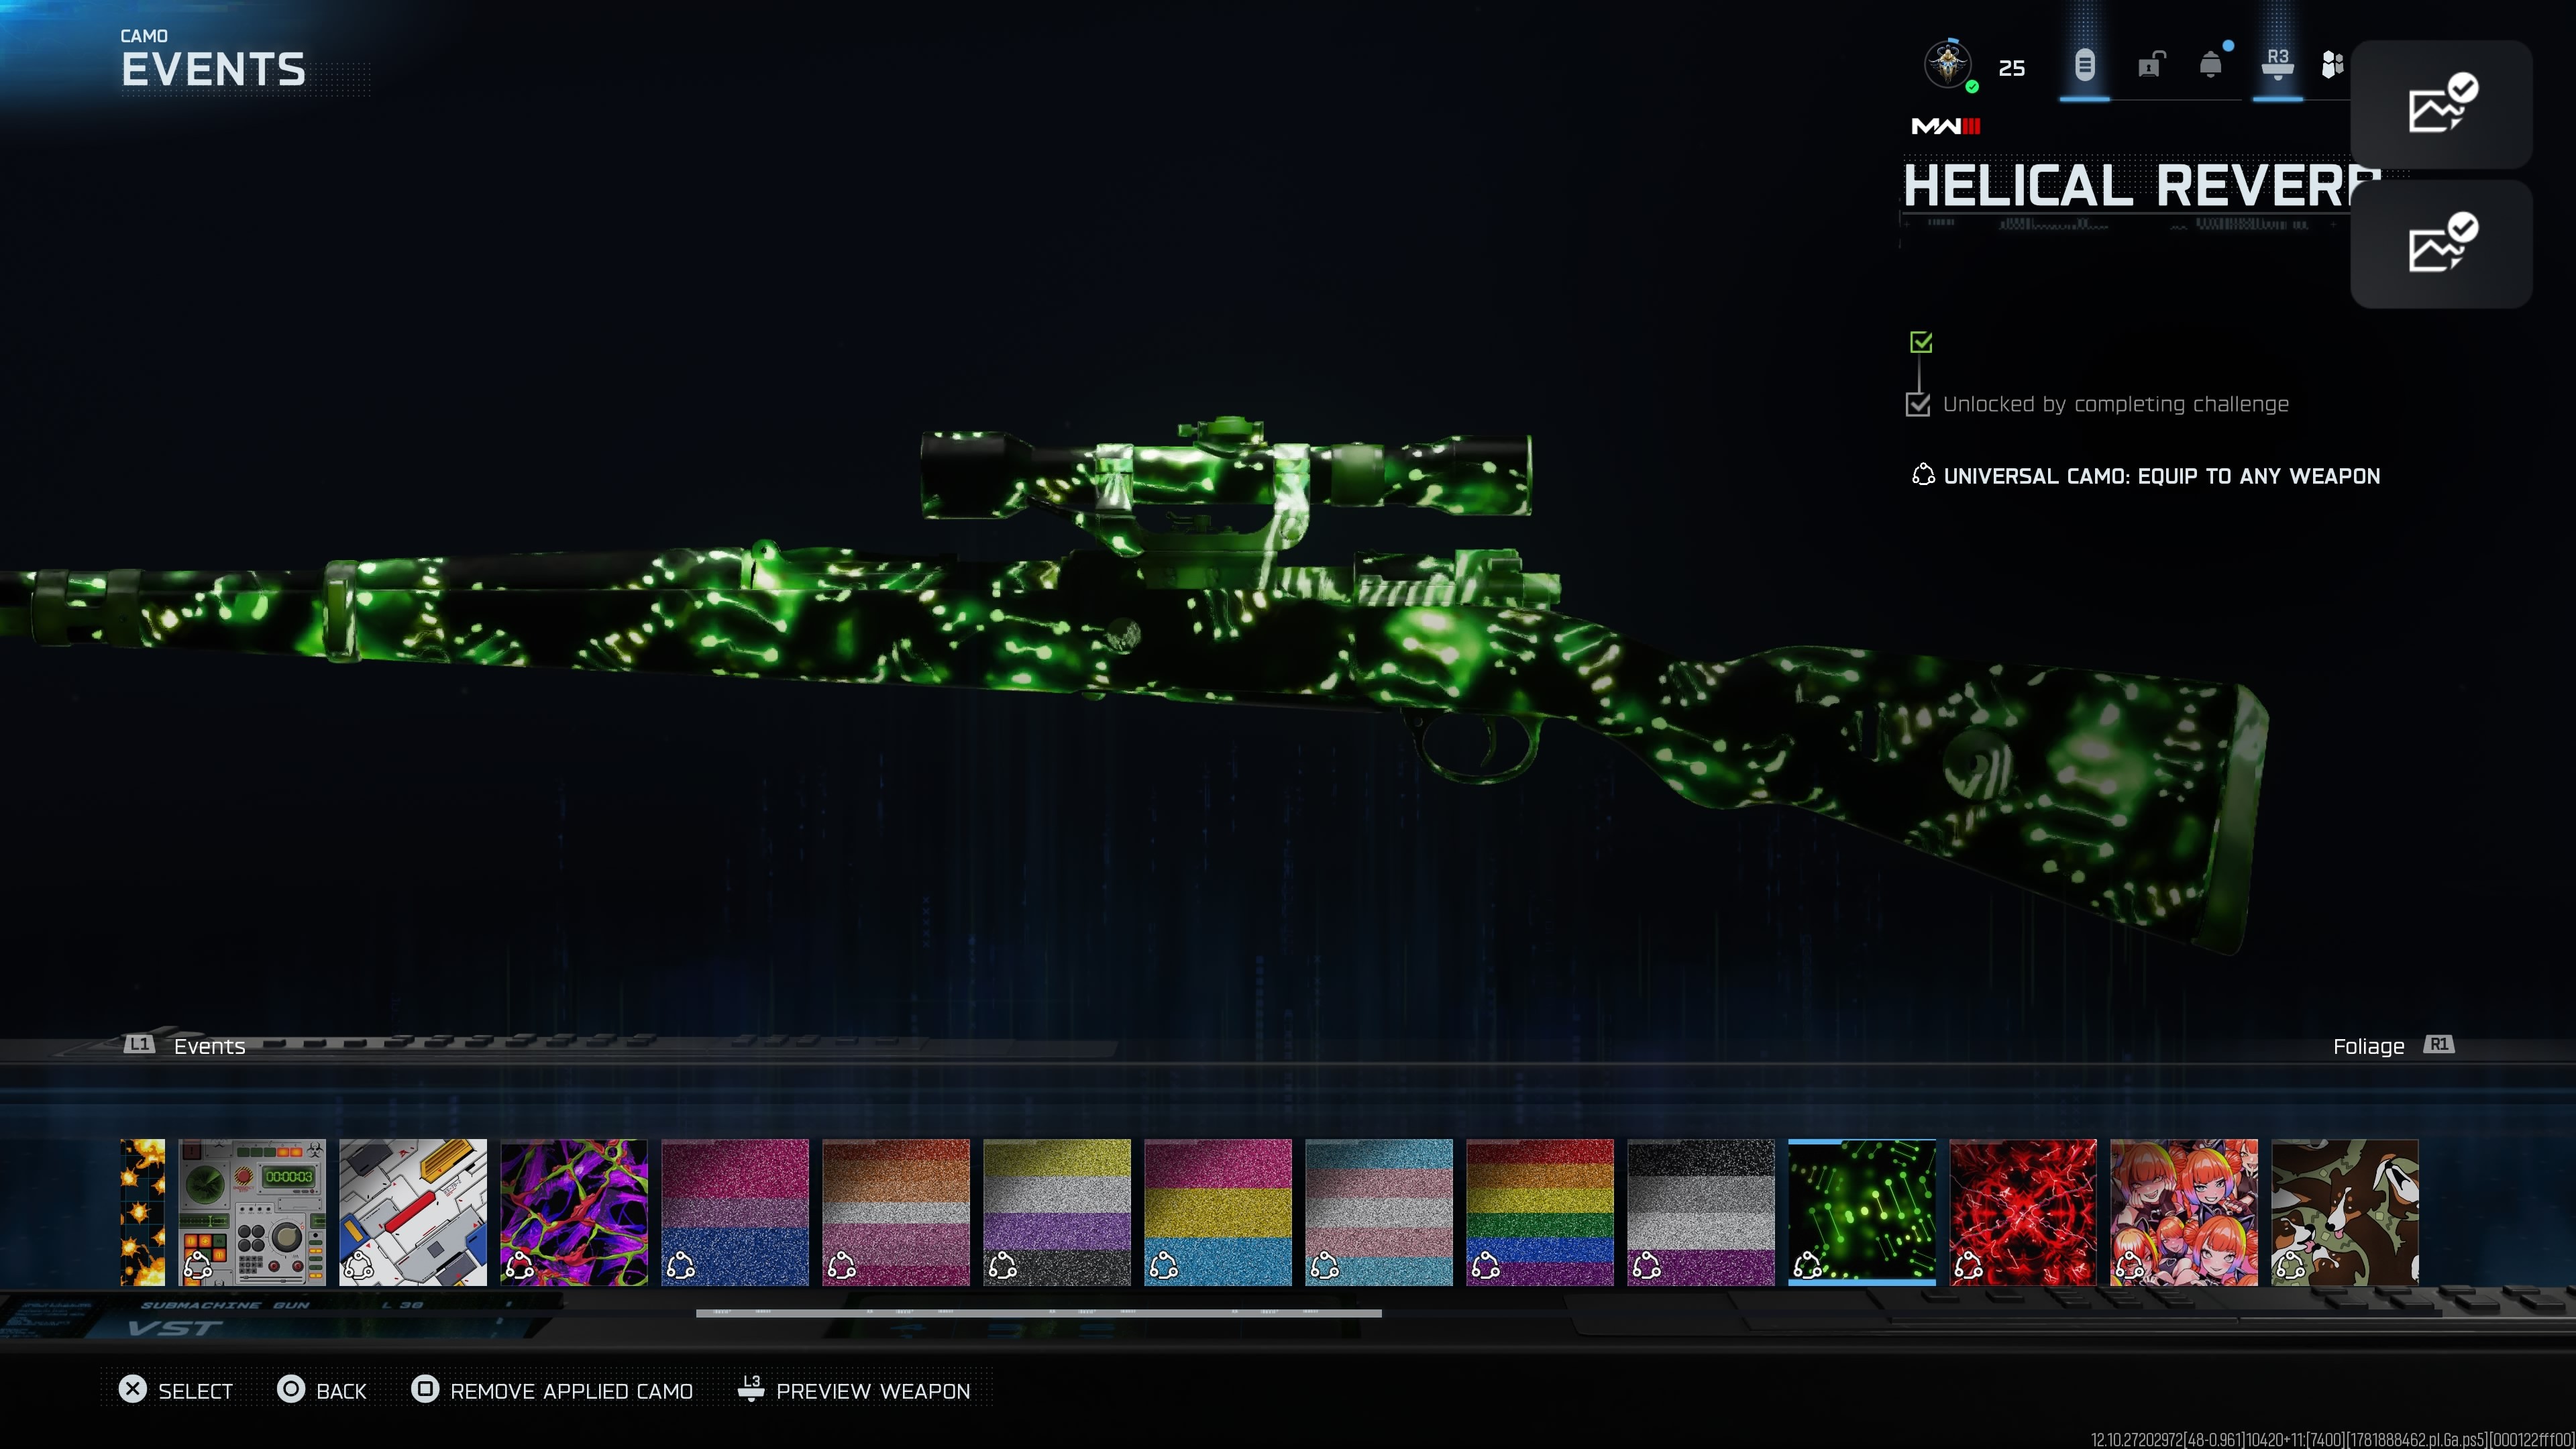Open the notifications bell icon
Viewport: 2576px width, 1449px height.
[x=2211, y=66]
